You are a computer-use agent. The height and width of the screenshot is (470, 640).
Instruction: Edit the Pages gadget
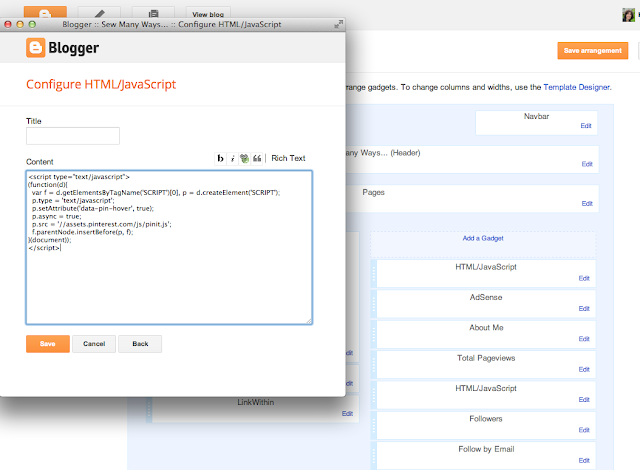click(x=587, y=204)
